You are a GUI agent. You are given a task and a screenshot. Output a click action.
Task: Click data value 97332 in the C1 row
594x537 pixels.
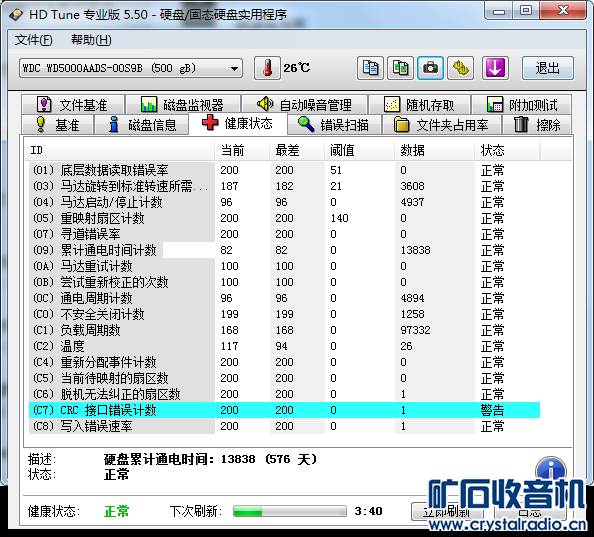point(415,330)
